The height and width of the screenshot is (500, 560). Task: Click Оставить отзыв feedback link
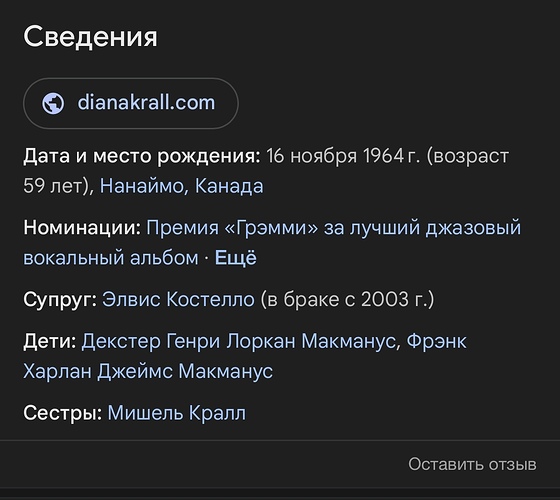pos(472,464)
